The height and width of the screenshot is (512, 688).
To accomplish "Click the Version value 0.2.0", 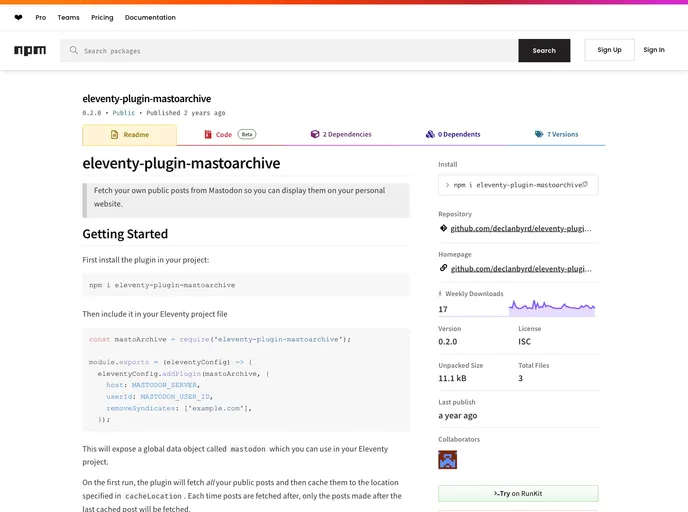I will (448, 342).
